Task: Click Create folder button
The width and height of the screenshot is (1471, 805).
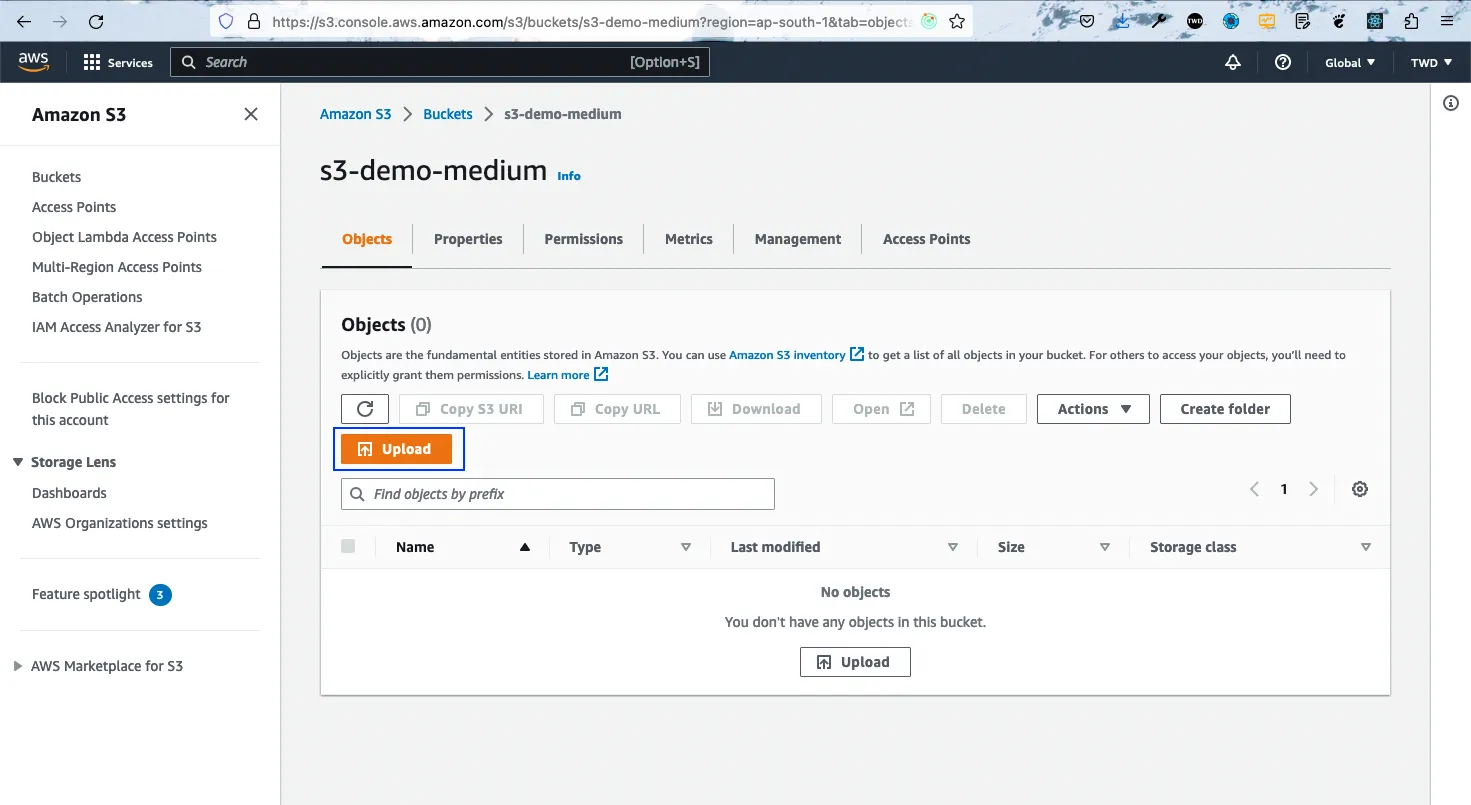Action: 1225,409
